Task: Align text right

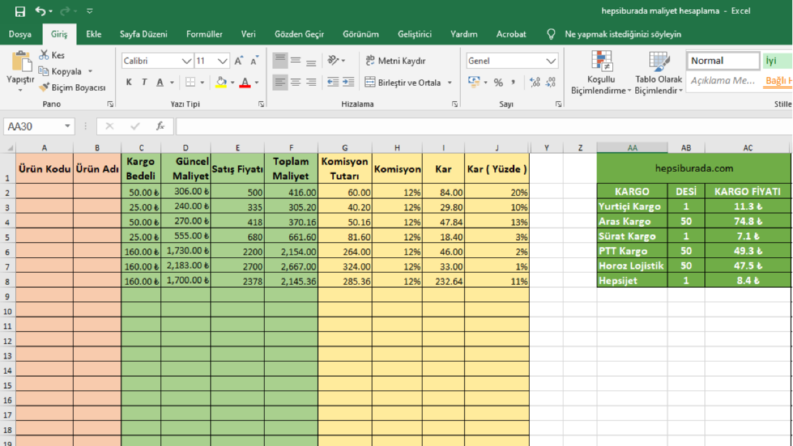Action: [311, 82]
